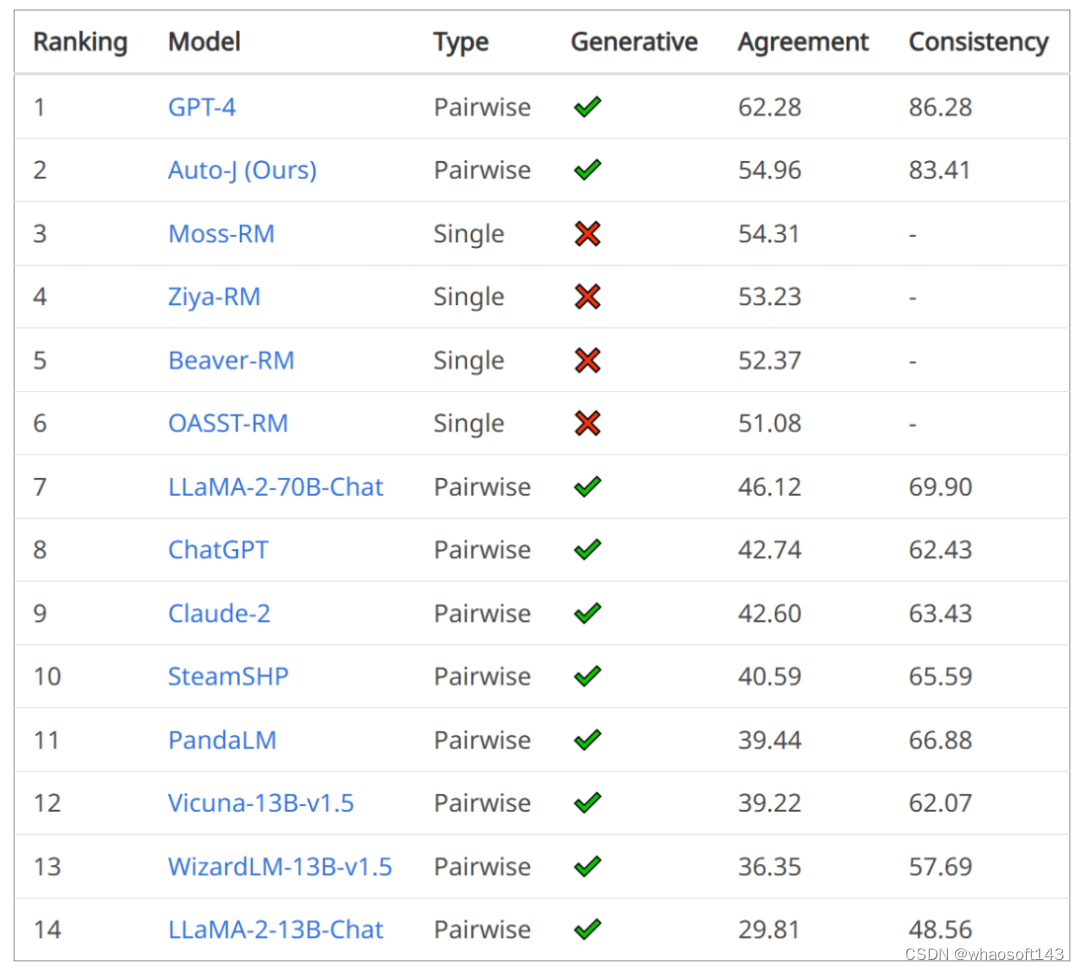Click the Agreement column header
The width and height of the screenshot is (1079, 970).
coord(803,43)
